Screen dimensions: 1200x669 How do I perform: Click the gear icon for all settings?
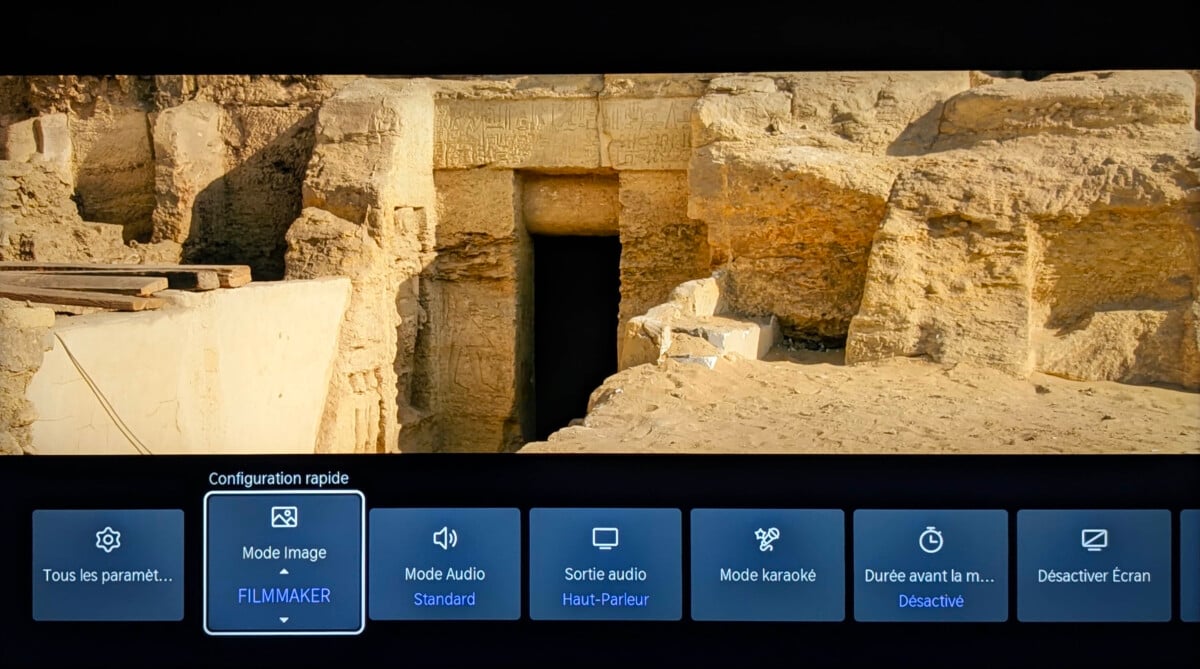pos(108,540)
